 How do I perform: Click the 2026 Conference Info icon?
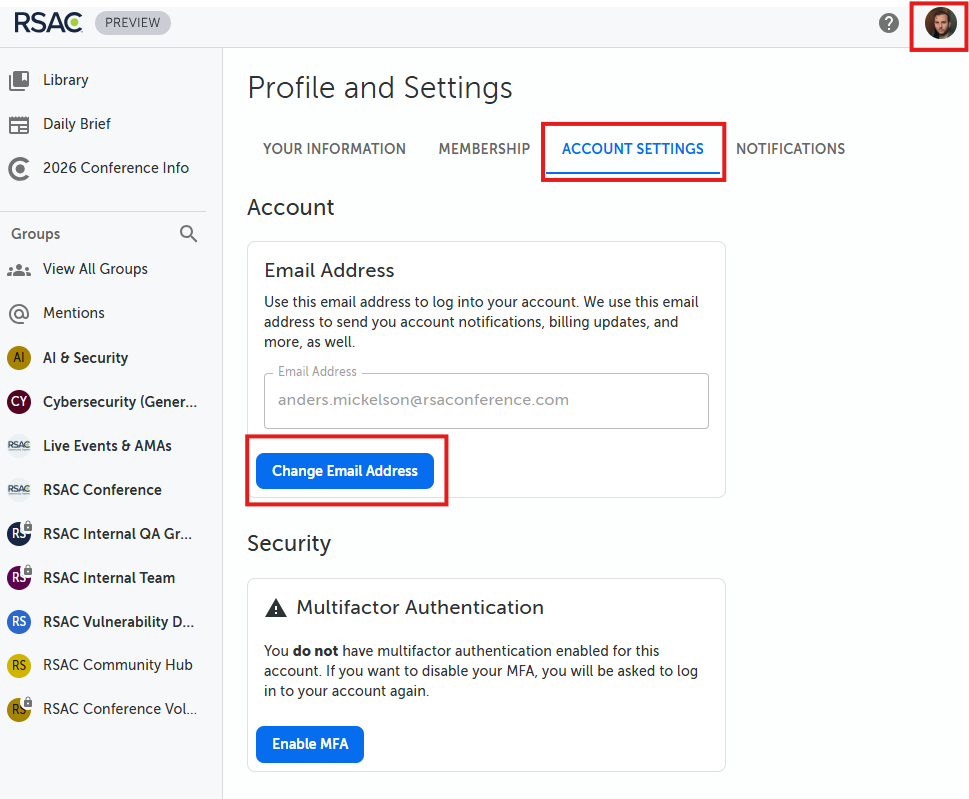pyautogui.click(x=19, y=168)
